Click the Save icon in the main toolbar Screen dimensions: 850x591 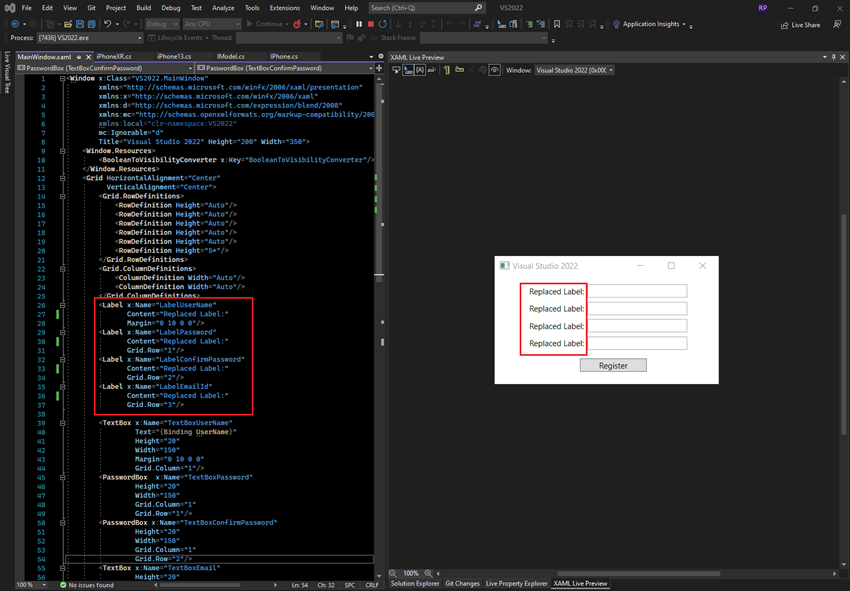click(80, 25)
